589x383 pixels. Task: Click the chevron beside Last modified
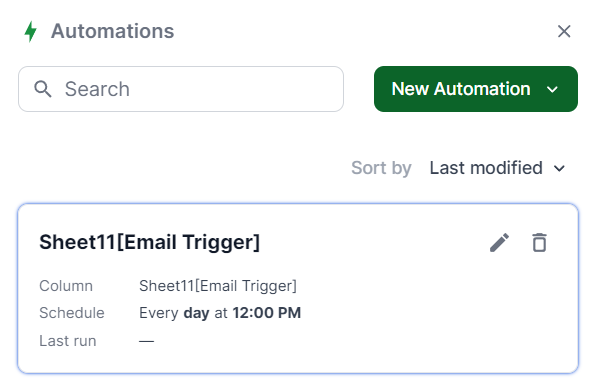pyautogui.click(x=559, y=169)
